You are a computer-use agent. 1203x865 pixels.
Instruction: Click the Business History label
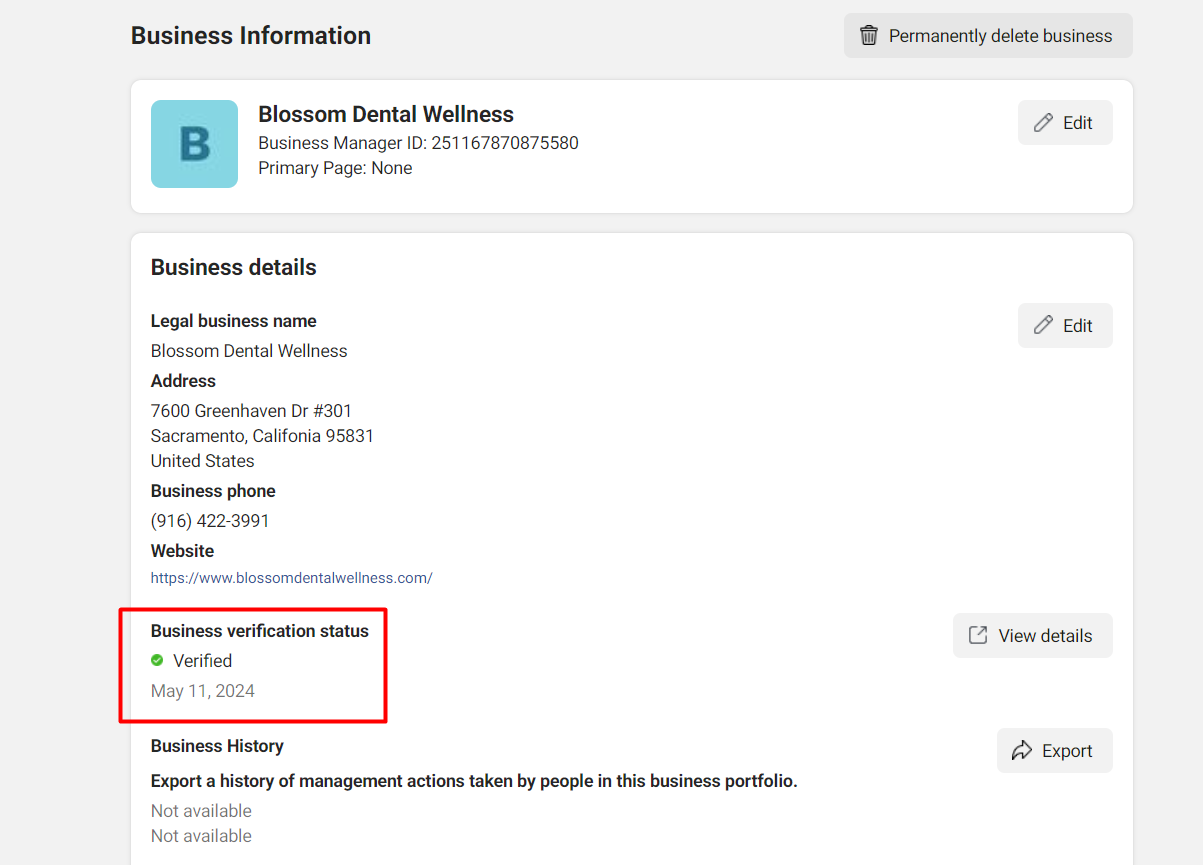coord(217,746)
